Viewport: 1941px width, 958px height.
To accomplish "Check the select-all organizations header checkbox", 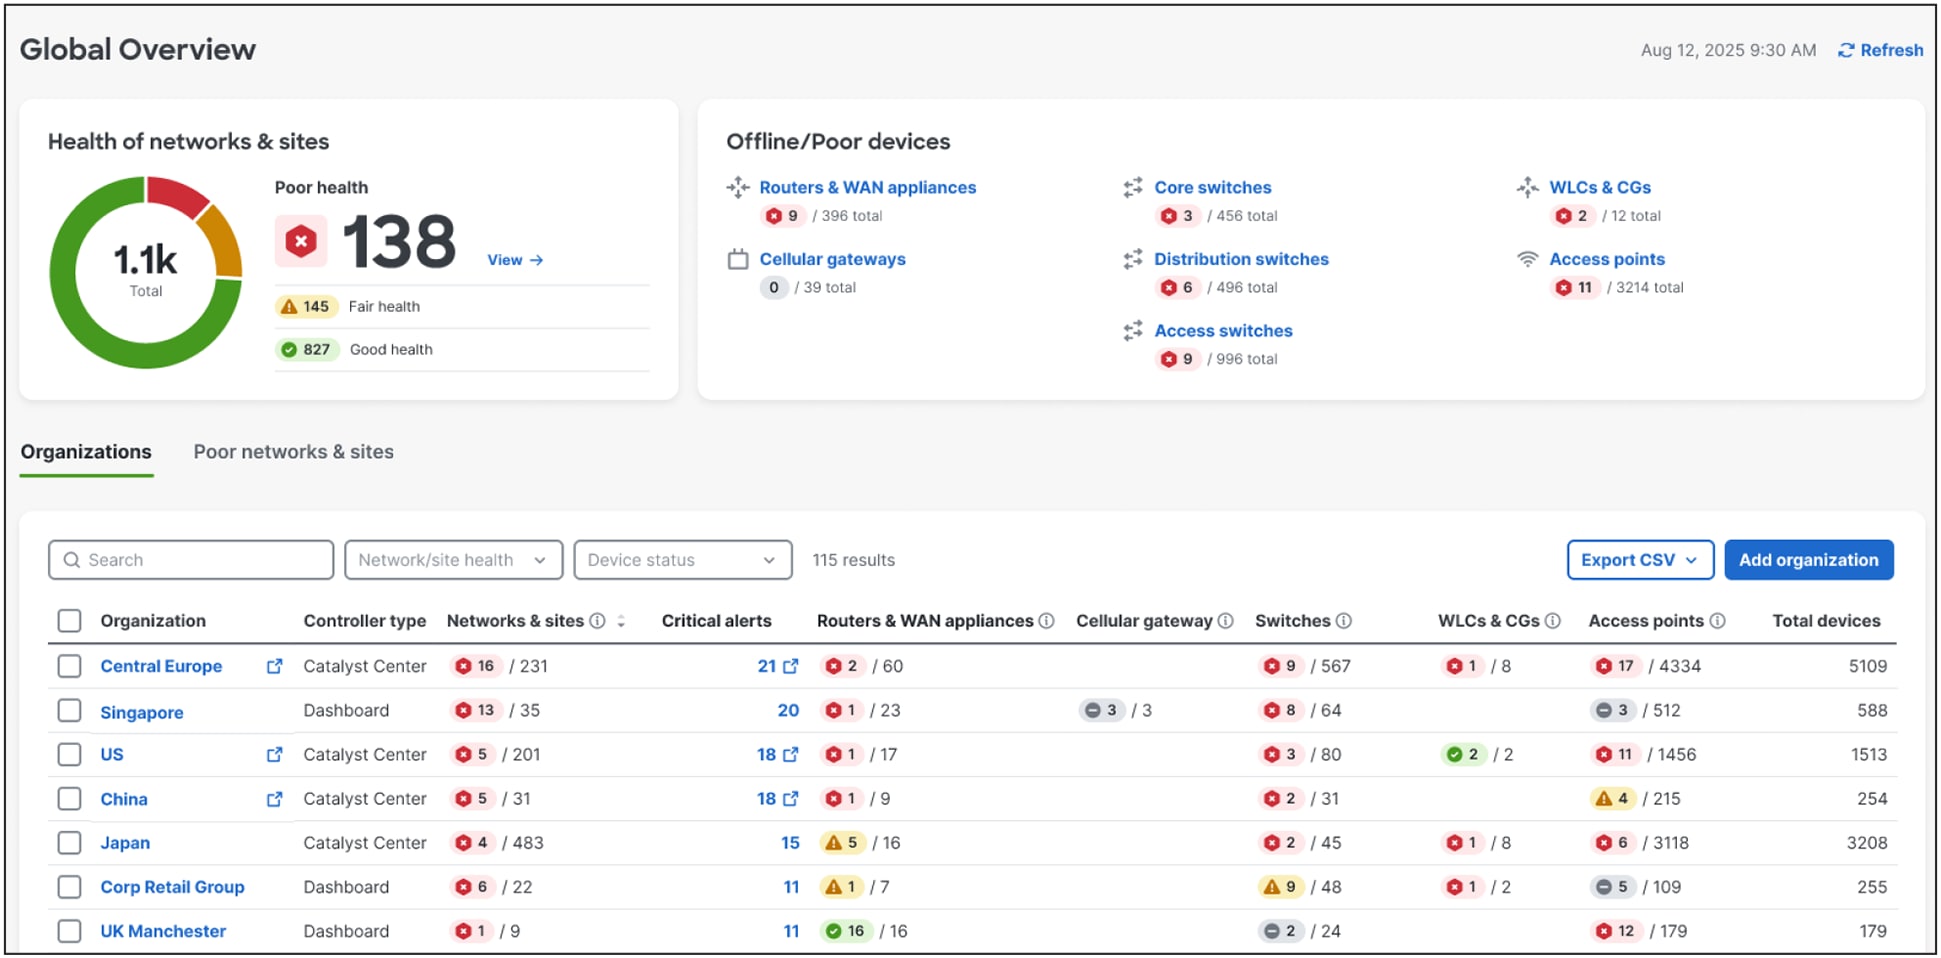I will [69, 621].
